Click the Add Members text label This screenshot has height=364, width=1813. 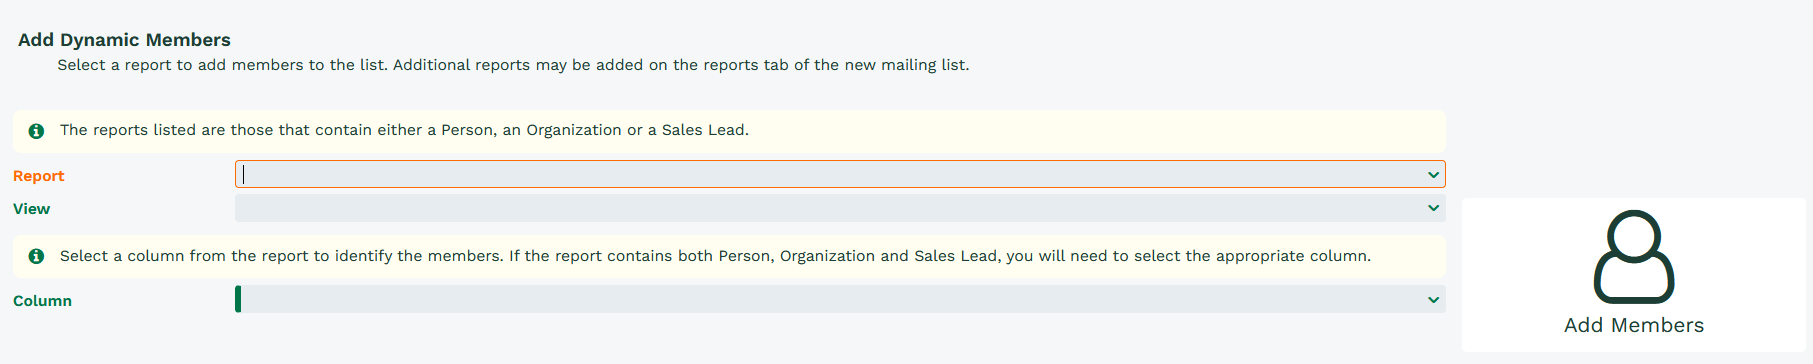[1634, 325]
